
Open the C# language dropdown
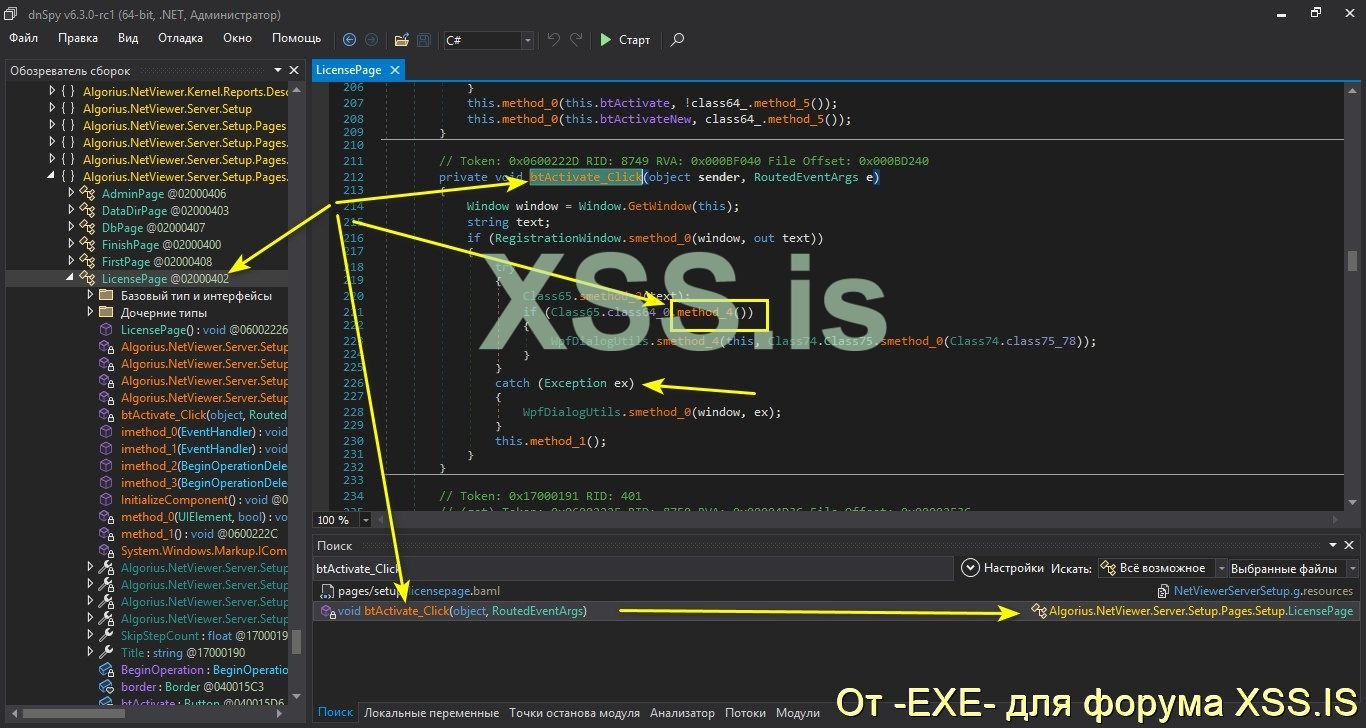[x=488, y=40]
